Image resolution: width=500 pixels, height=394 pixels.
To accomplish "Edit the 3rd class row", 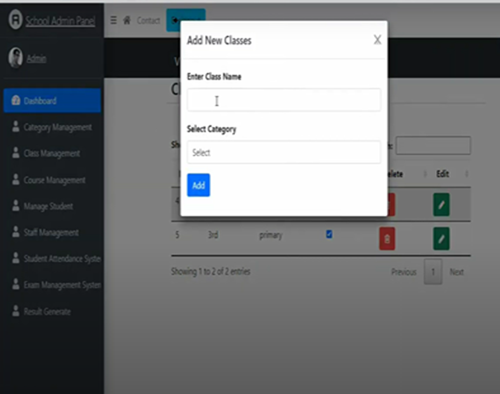I will coord(441,239).
